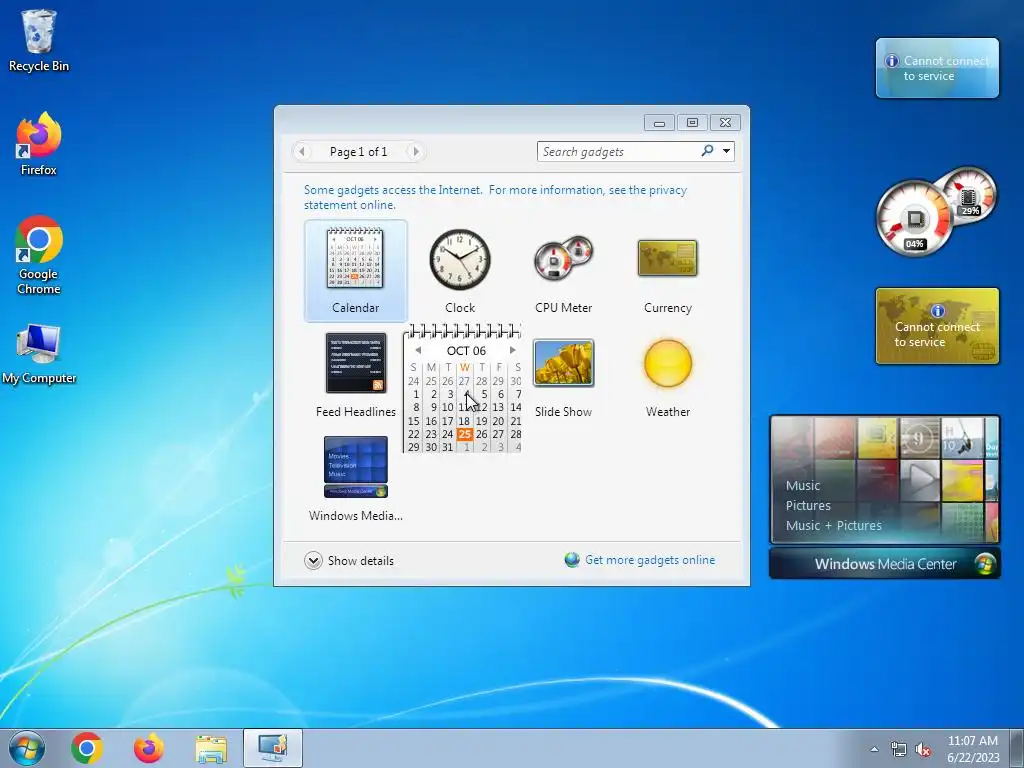Viewport: 1024px width, 768px height.
Task: Select the Weather gadget sun icon
Action: point(667,363)
